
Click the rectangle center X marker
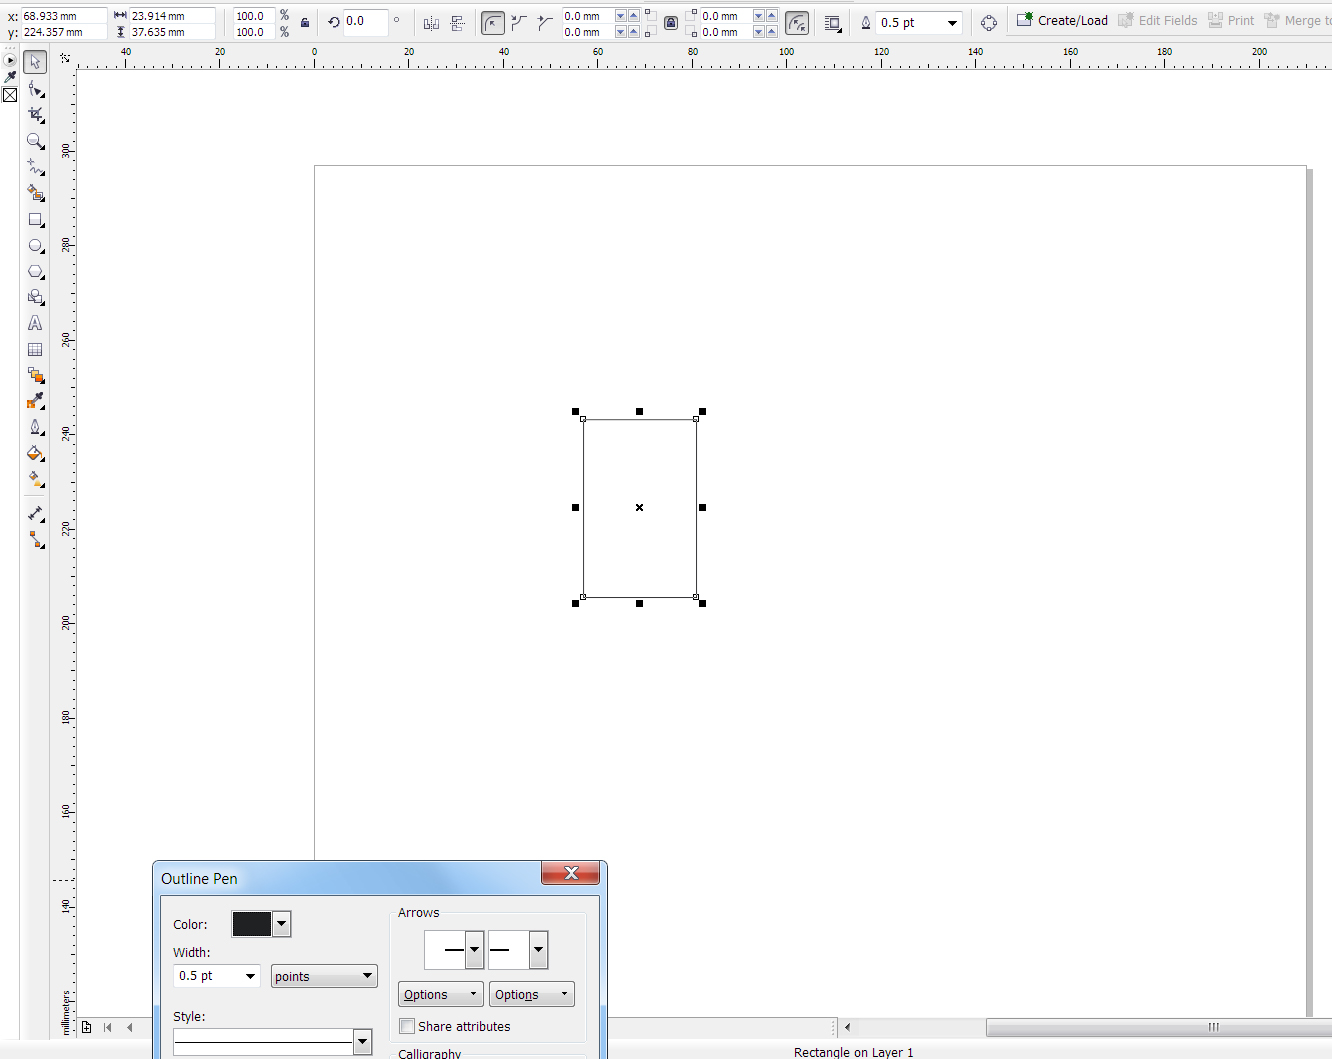click(x=639, y=507)
